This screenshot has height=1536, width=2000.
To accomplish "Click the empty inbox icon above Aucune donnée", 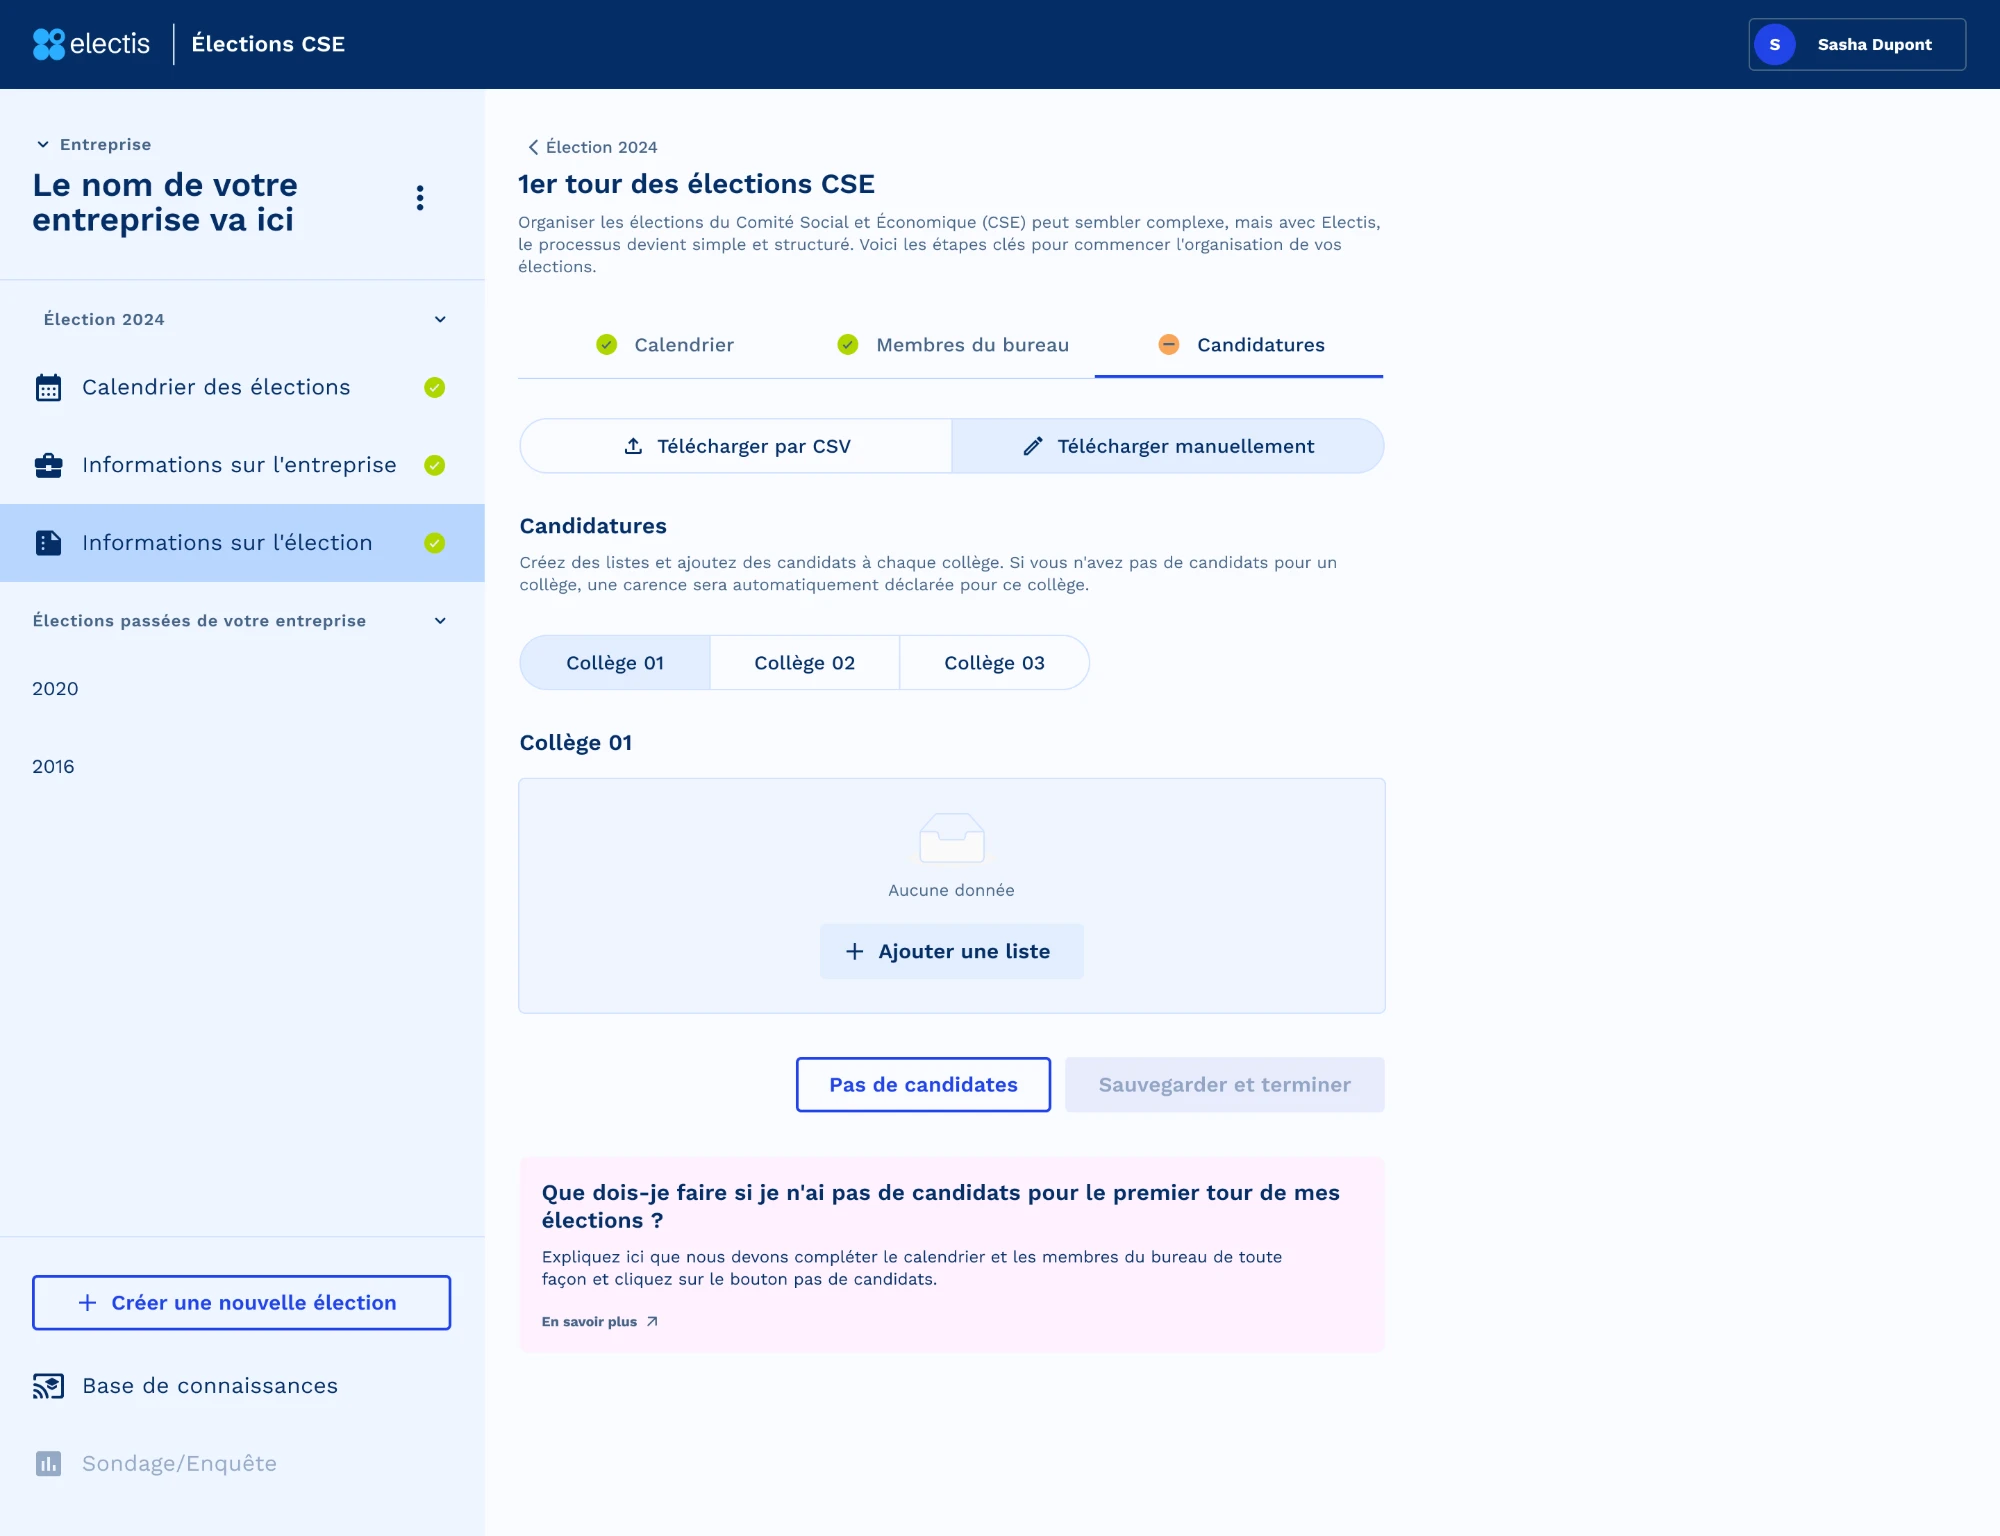I will tap(951, 838).
